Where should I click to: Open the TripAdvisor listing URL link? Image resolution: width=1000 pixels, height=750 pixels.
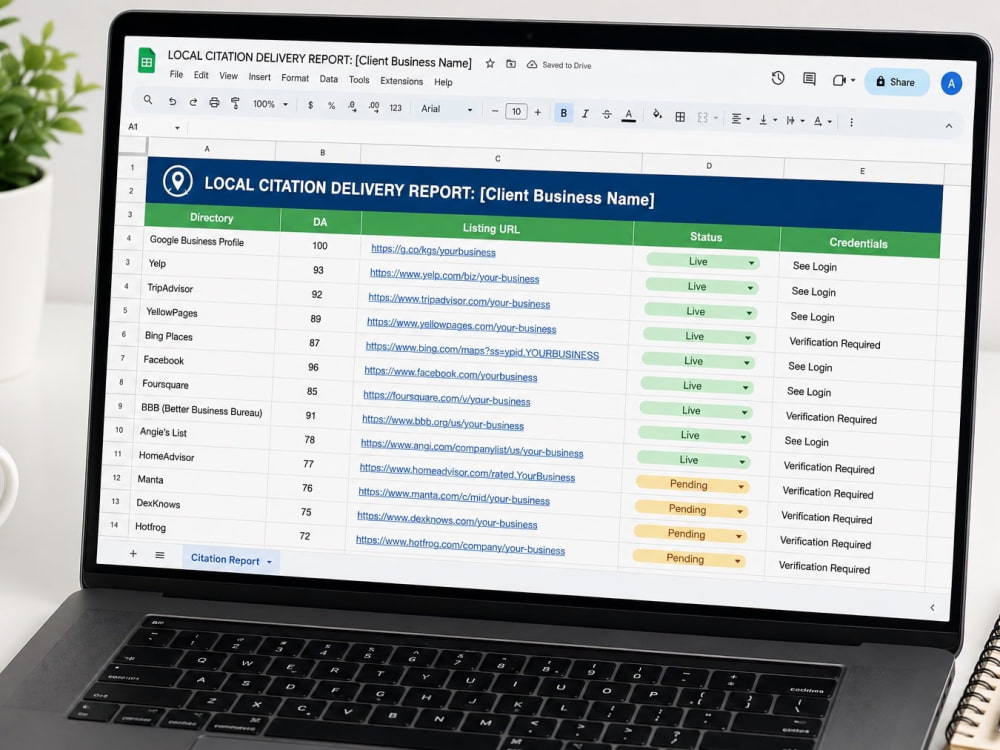(x=459, y=300)
